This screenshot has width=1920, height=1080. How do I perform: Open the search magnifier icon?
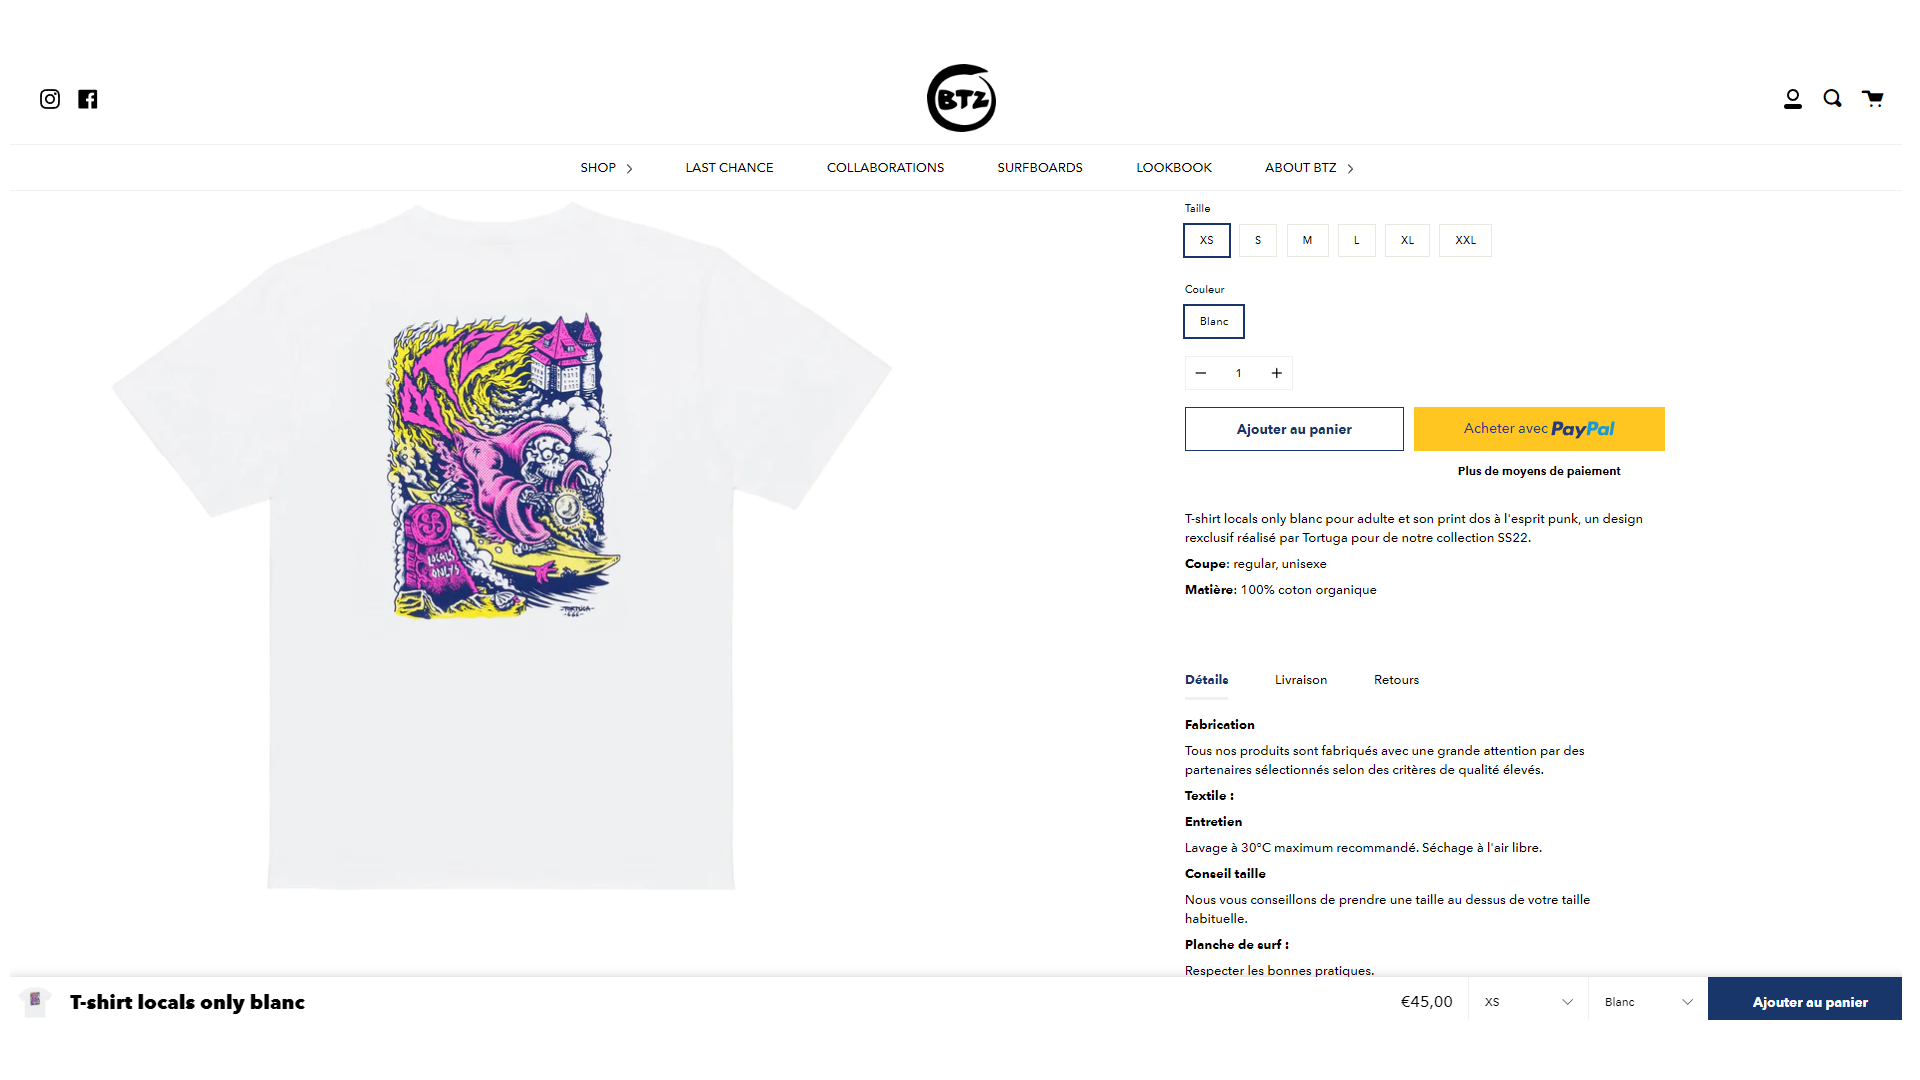tap(1832, 98)
